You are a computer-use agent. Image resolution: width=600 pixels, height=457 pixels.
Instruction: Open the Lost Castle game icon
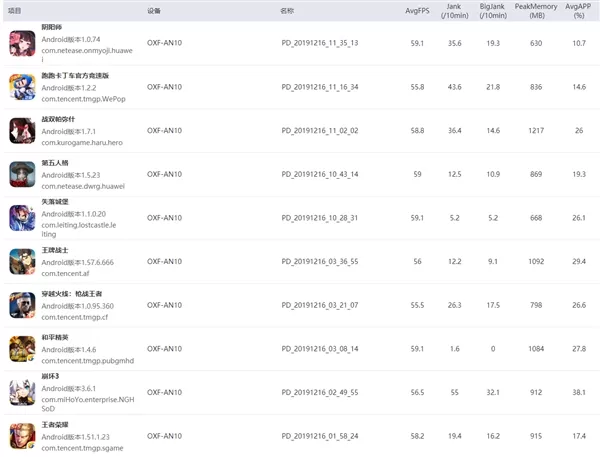(x=22, y=218)
